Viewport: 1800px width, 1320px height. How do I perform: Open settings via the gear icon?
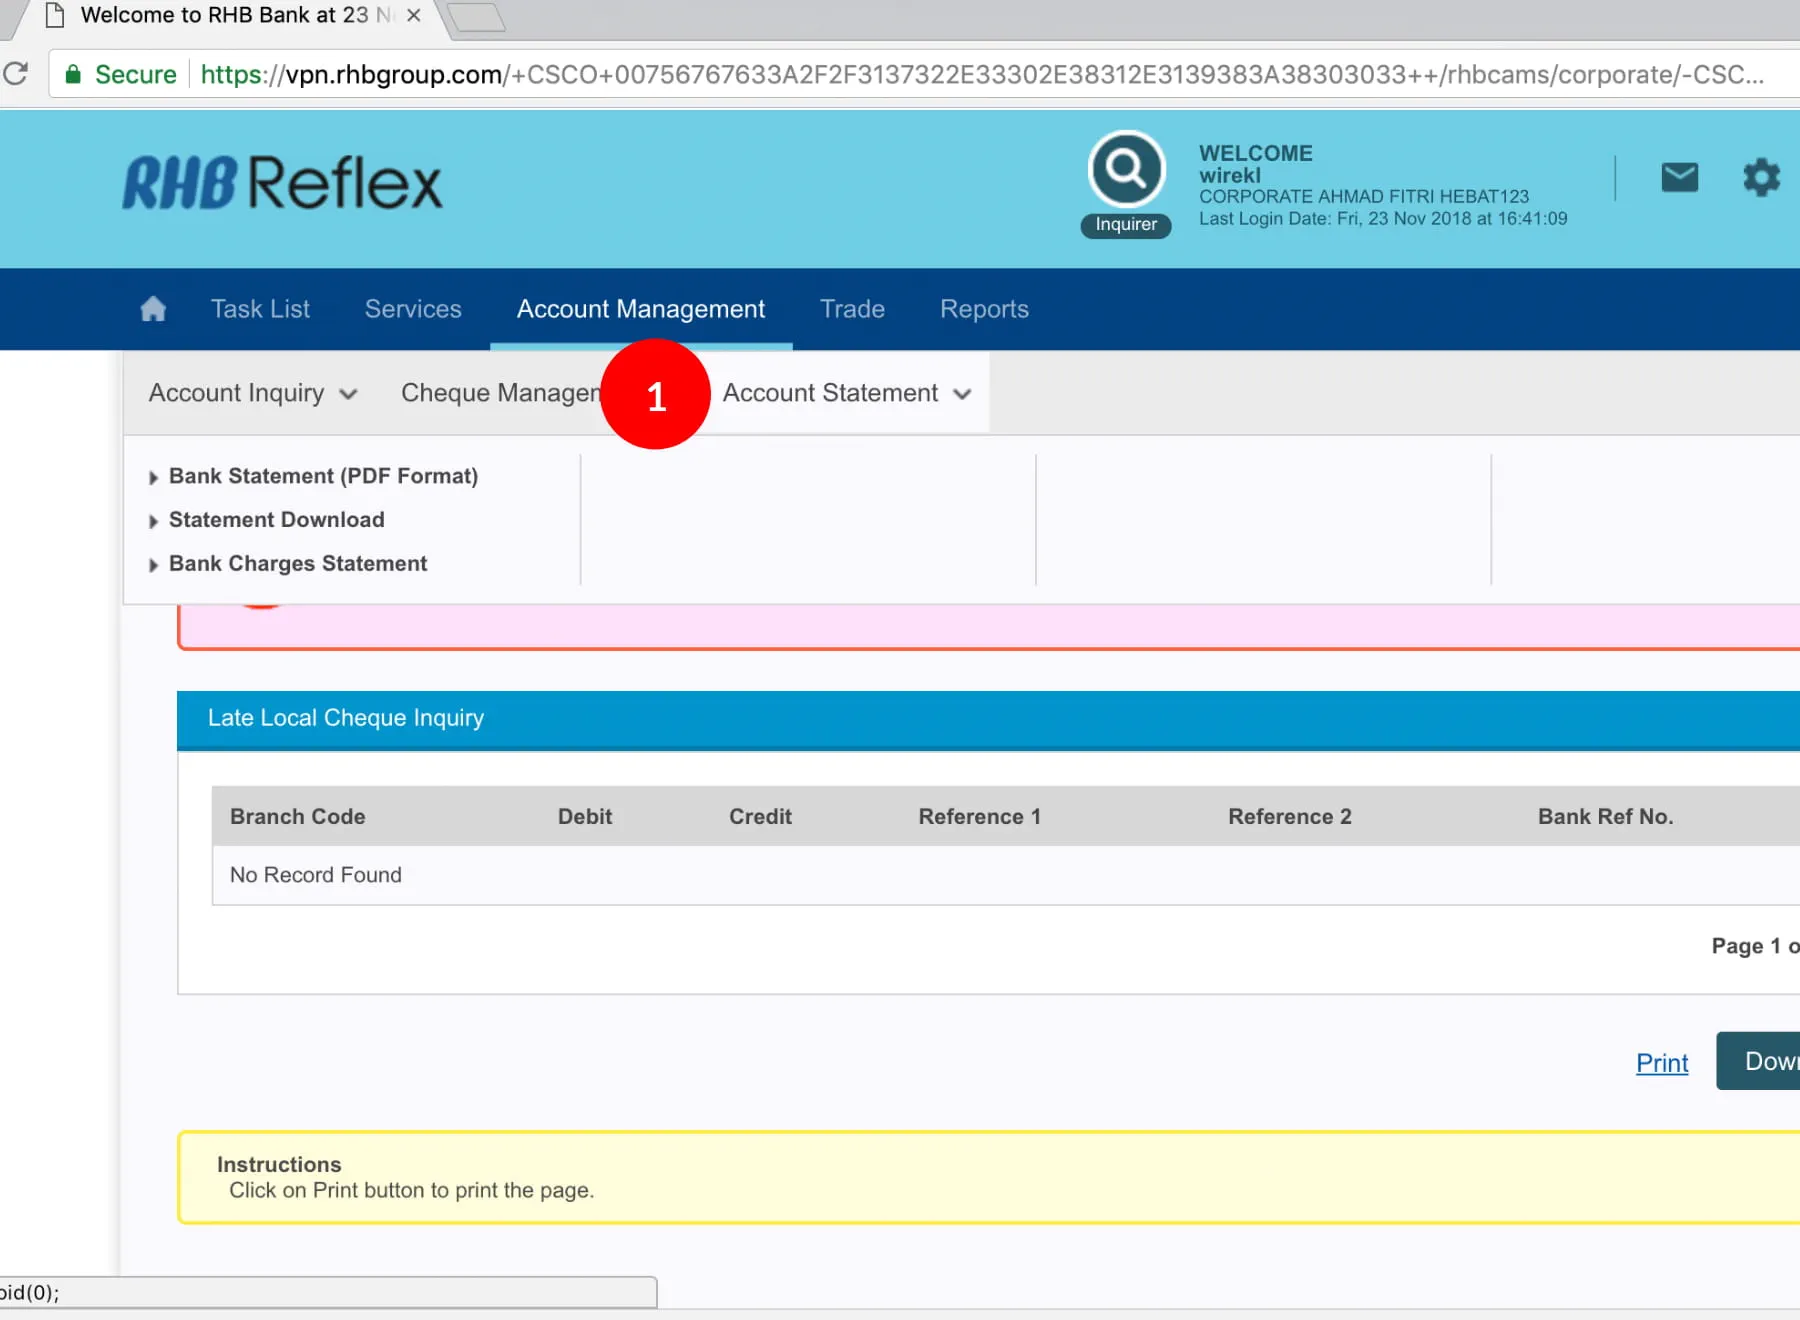click(x=1761, y=178)
